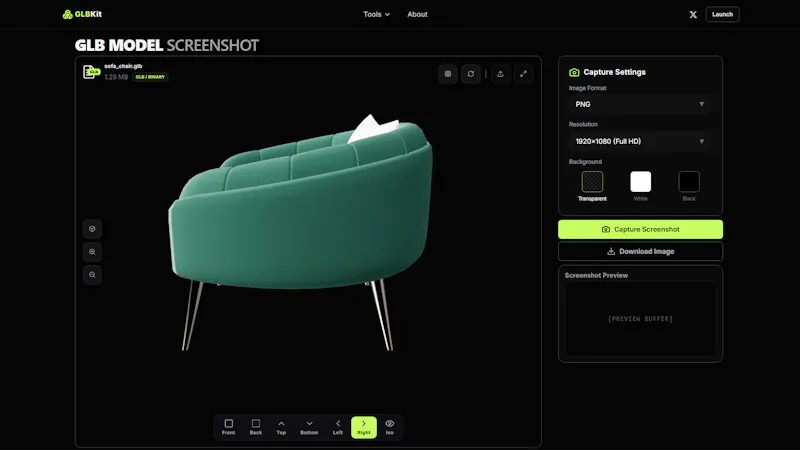800x450 pixels.
Task: Click the sofa_chair.glb file name
Action: [x=123, y=66]
